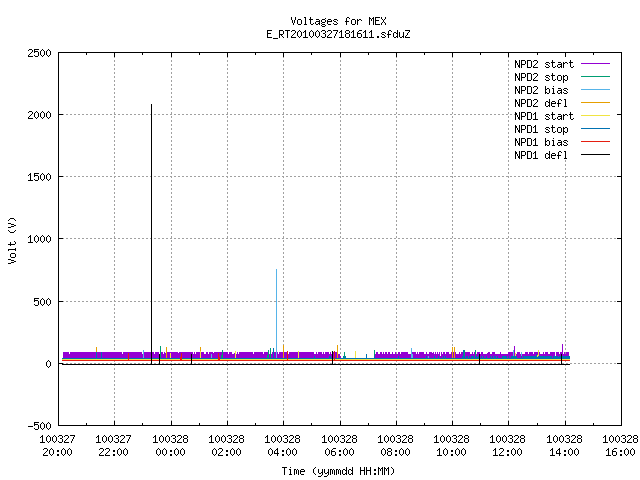Click the 'NPD2 defl' legend label
The image size is (640, 480).
pyautogui.click(x=541, y=103)
